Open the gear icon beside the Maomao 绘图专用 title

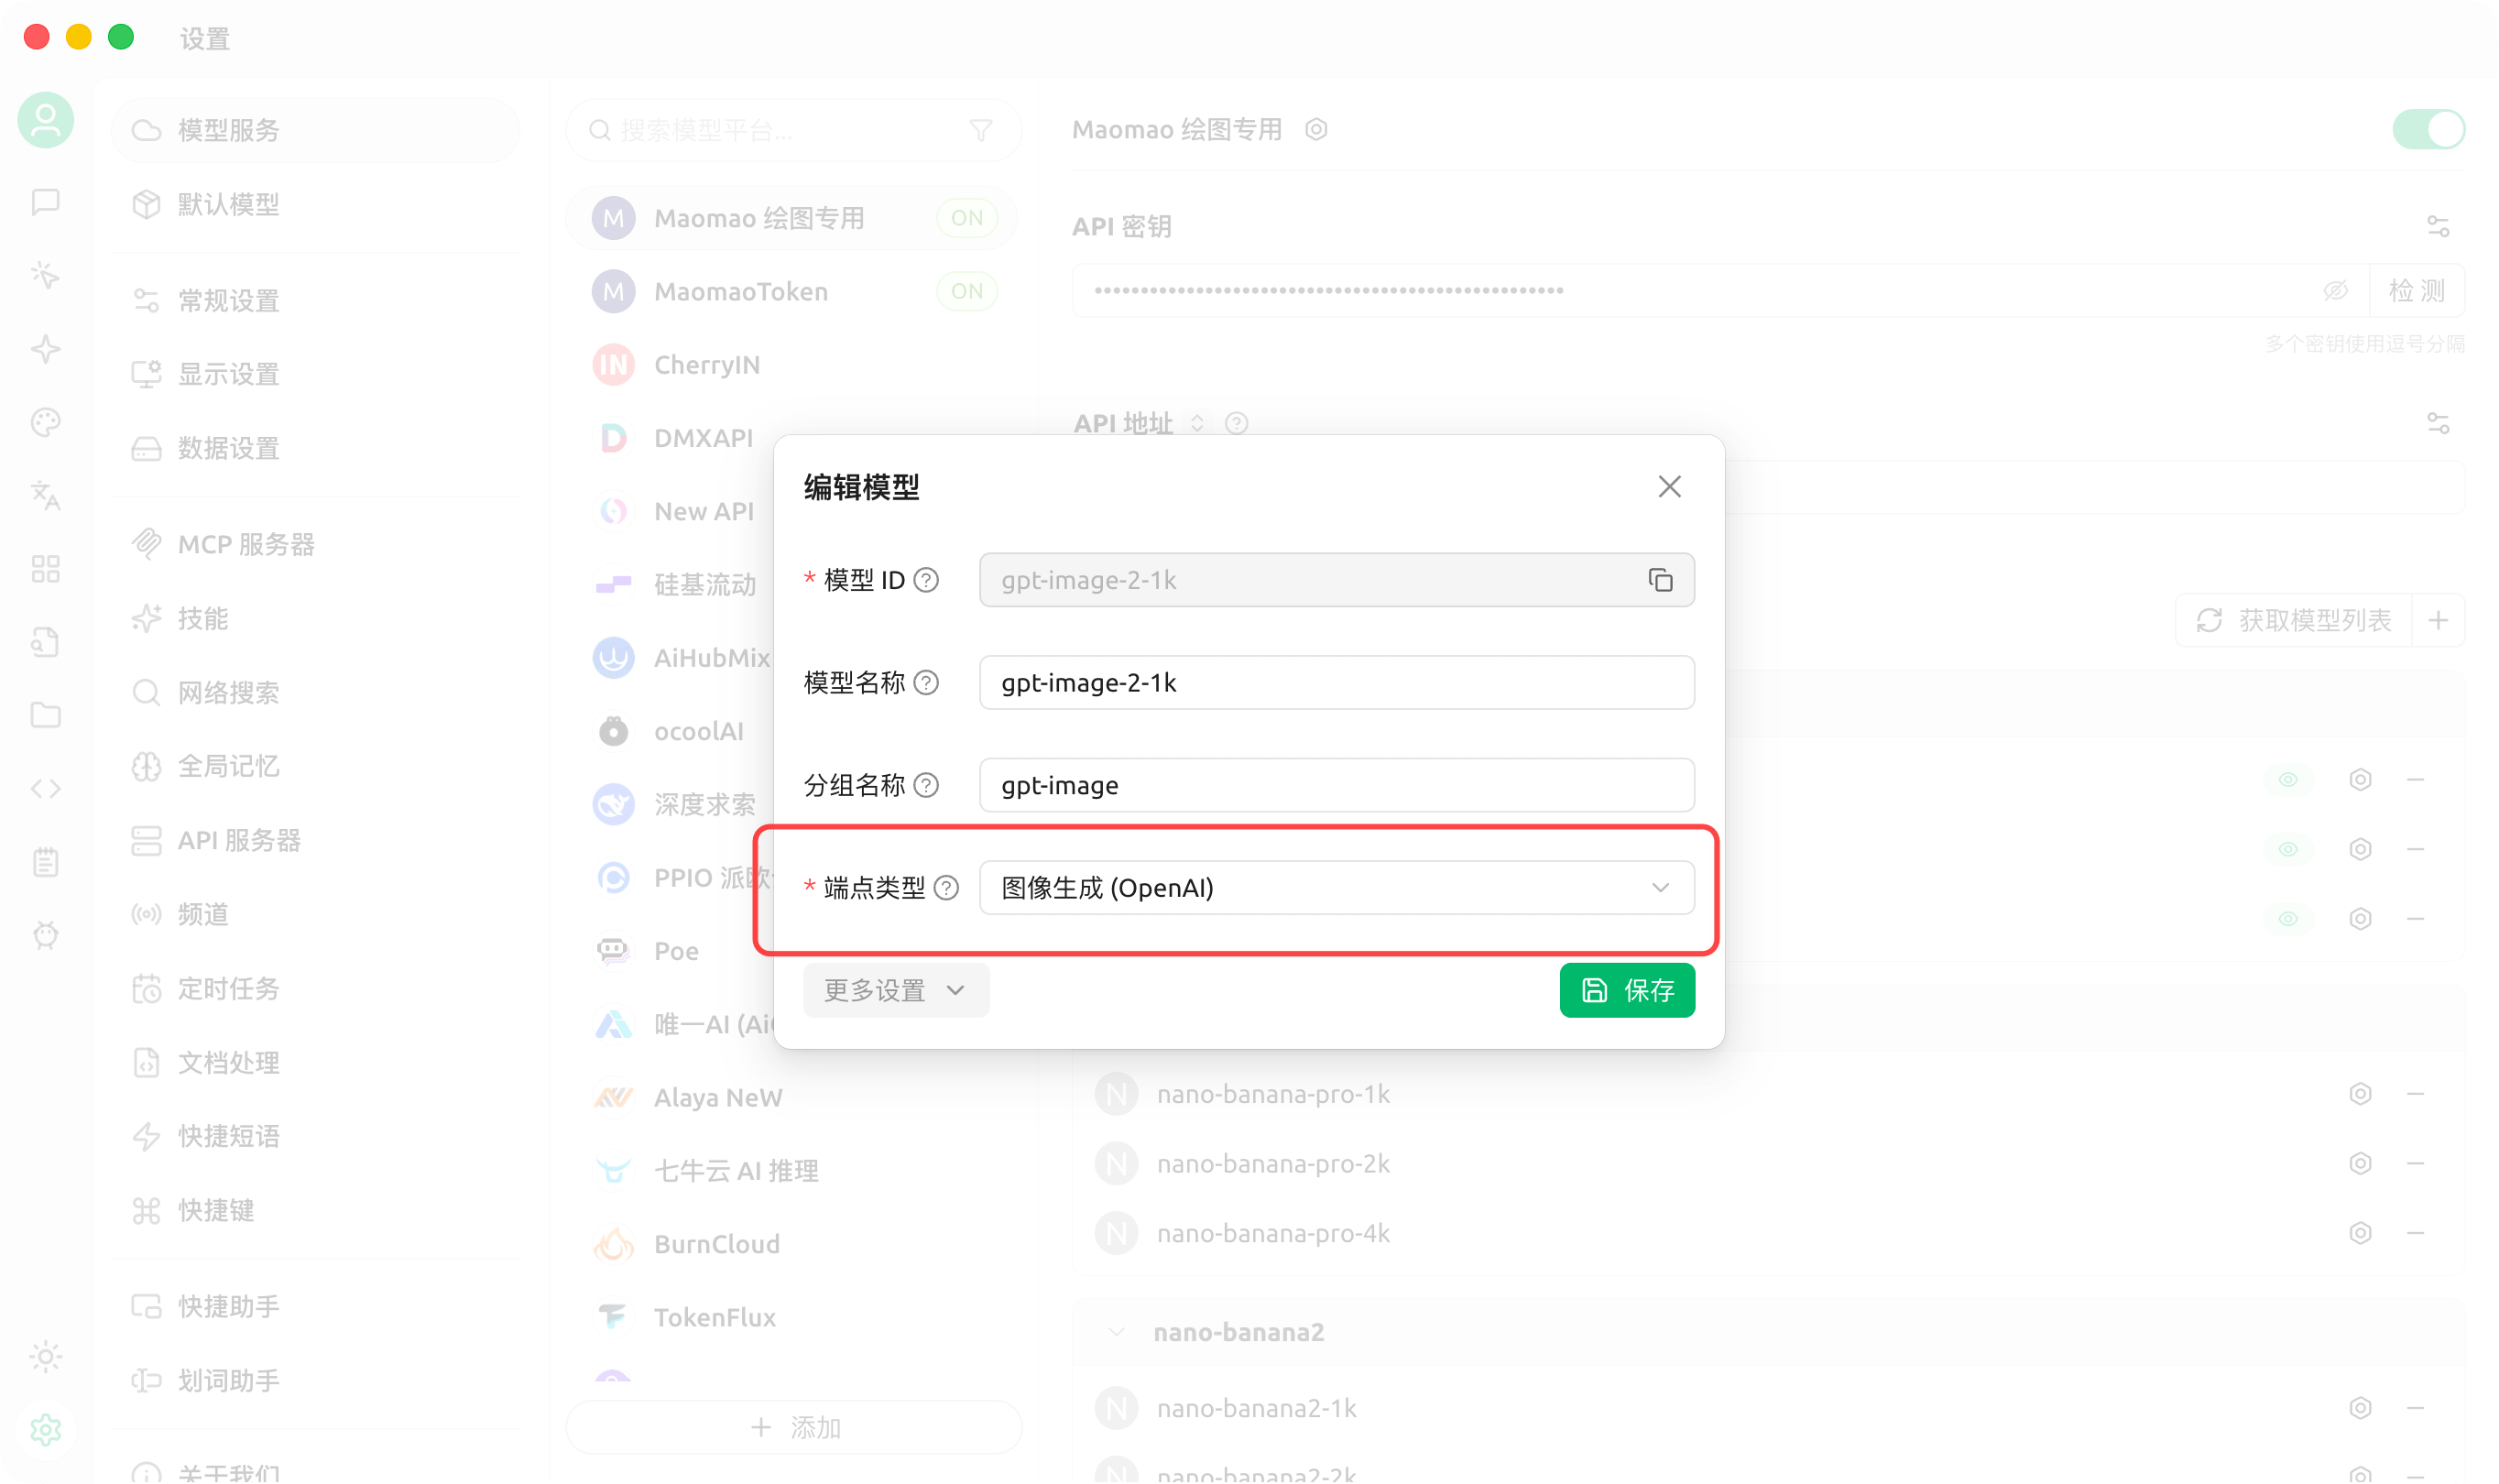pyautogui.click(x=1316, y=129)
